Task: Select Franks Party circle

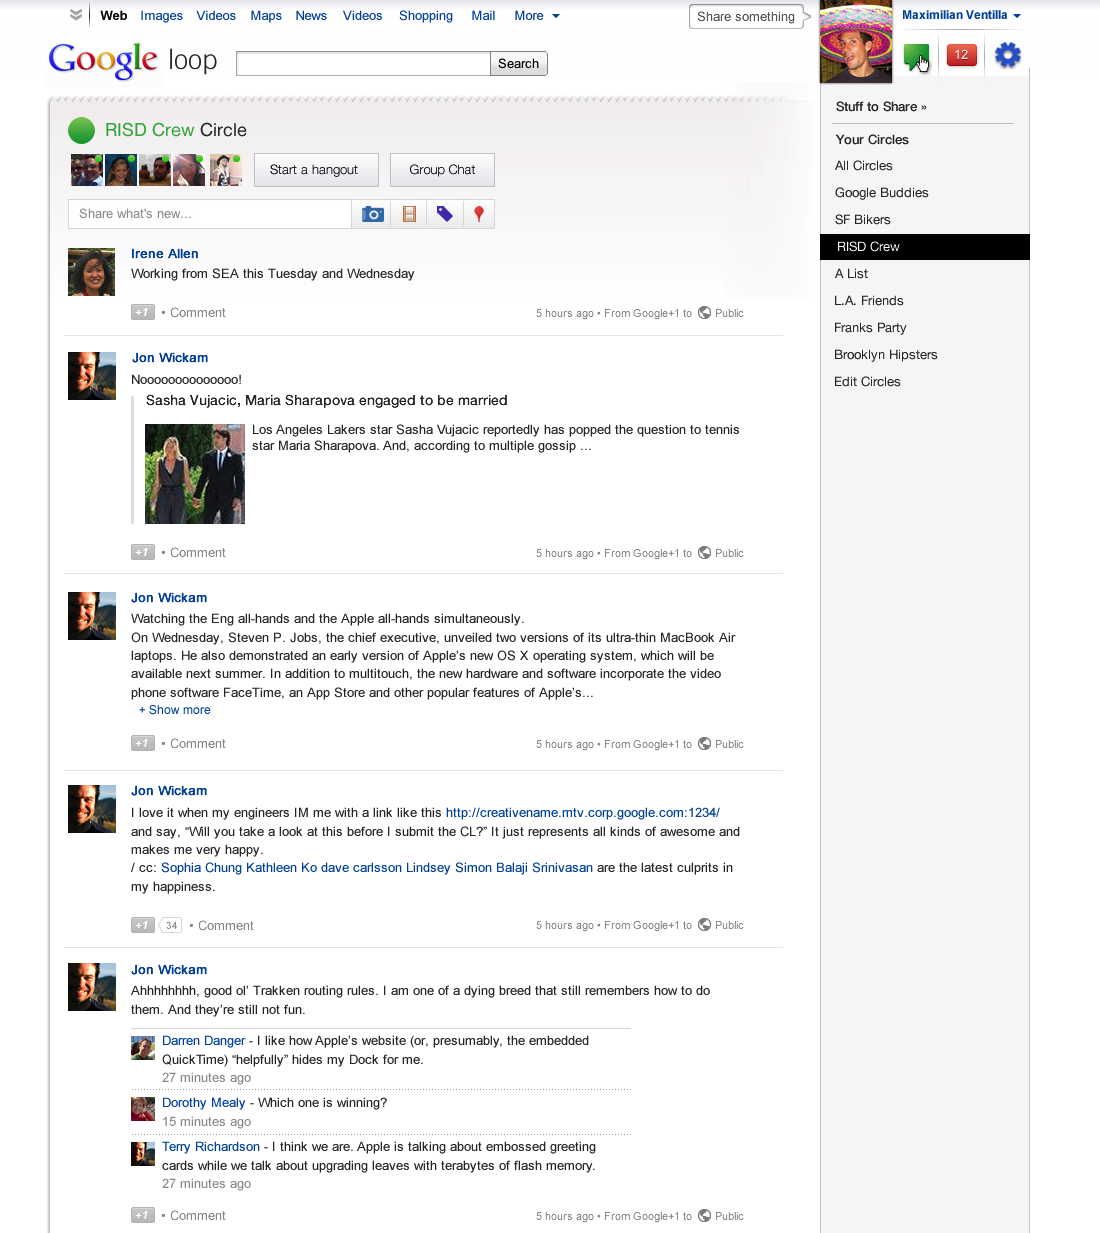Action: [871, 328]
